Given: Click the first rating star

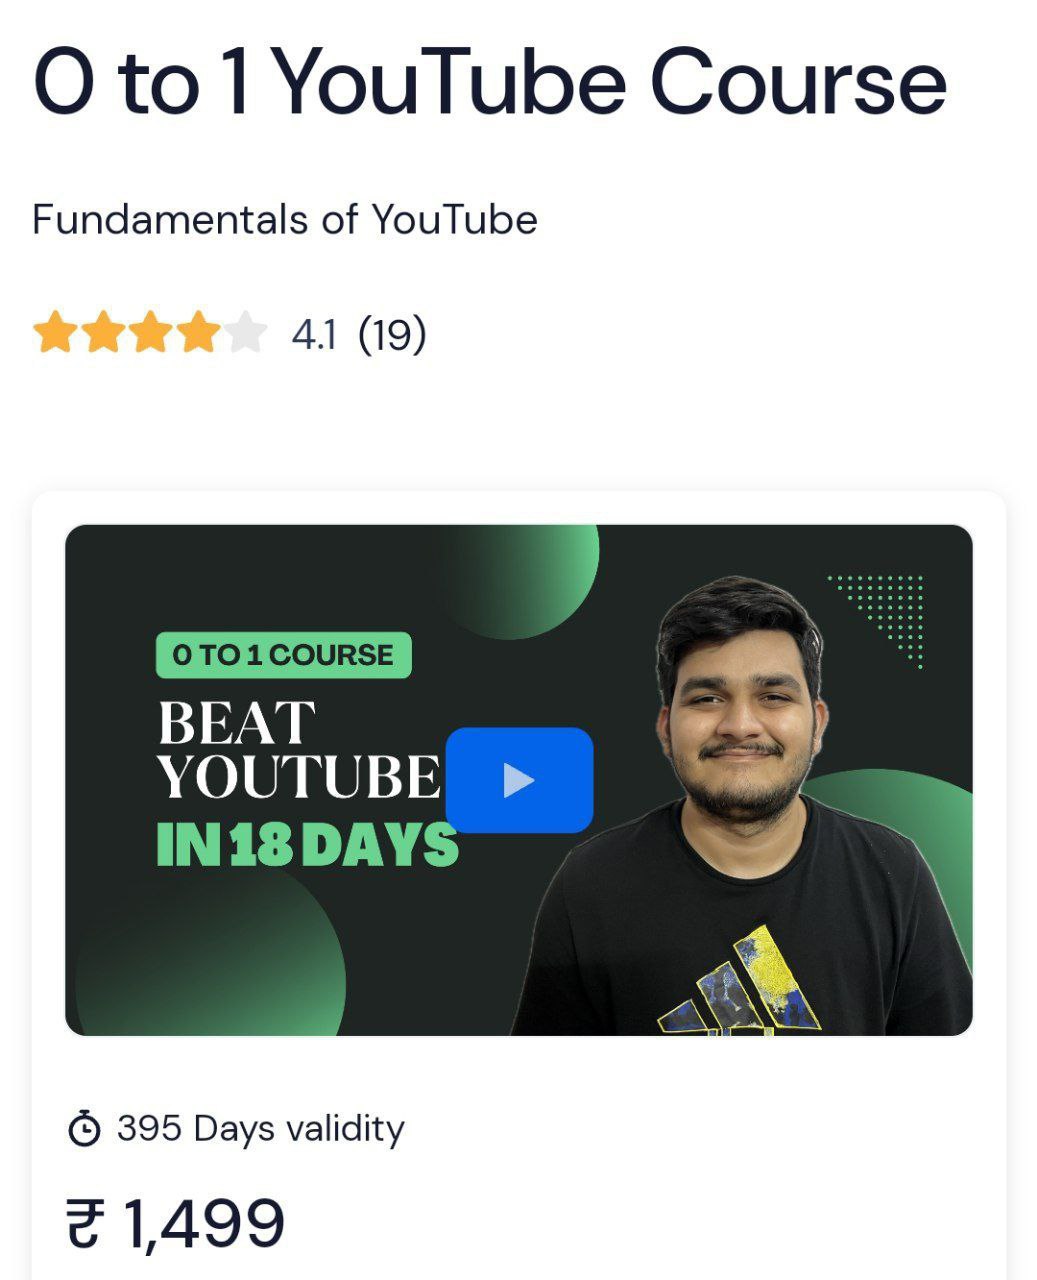Looking at the screenshot, I should [53, 333].
